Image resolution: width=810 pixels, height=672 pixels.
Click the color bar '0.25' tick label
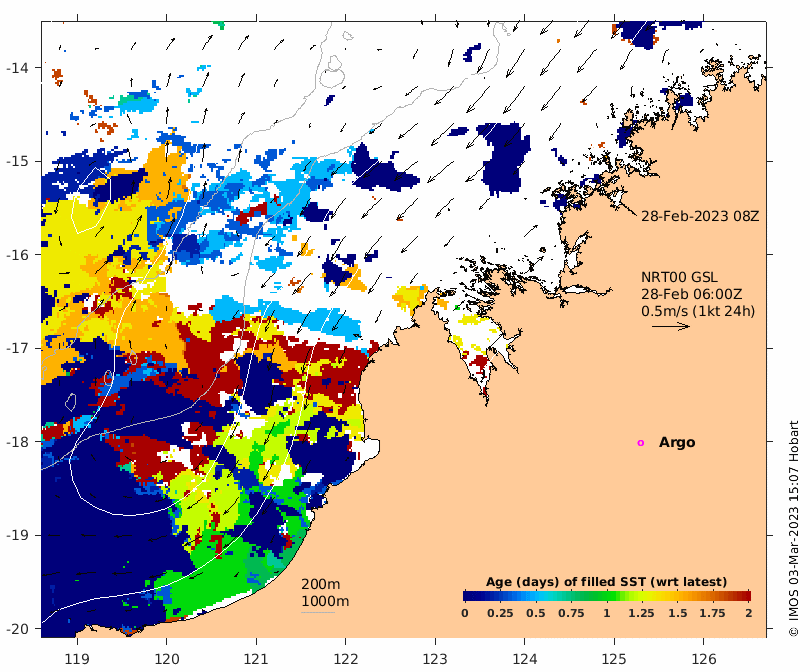click(500, 613)
